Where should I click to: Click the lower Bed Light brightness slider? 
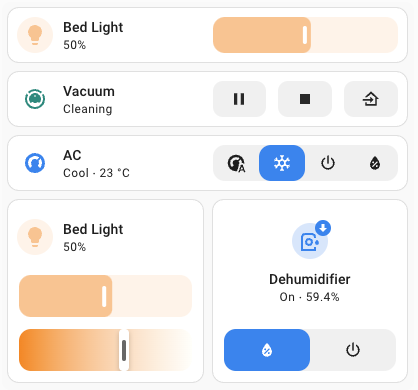click(x=105, y=296)
